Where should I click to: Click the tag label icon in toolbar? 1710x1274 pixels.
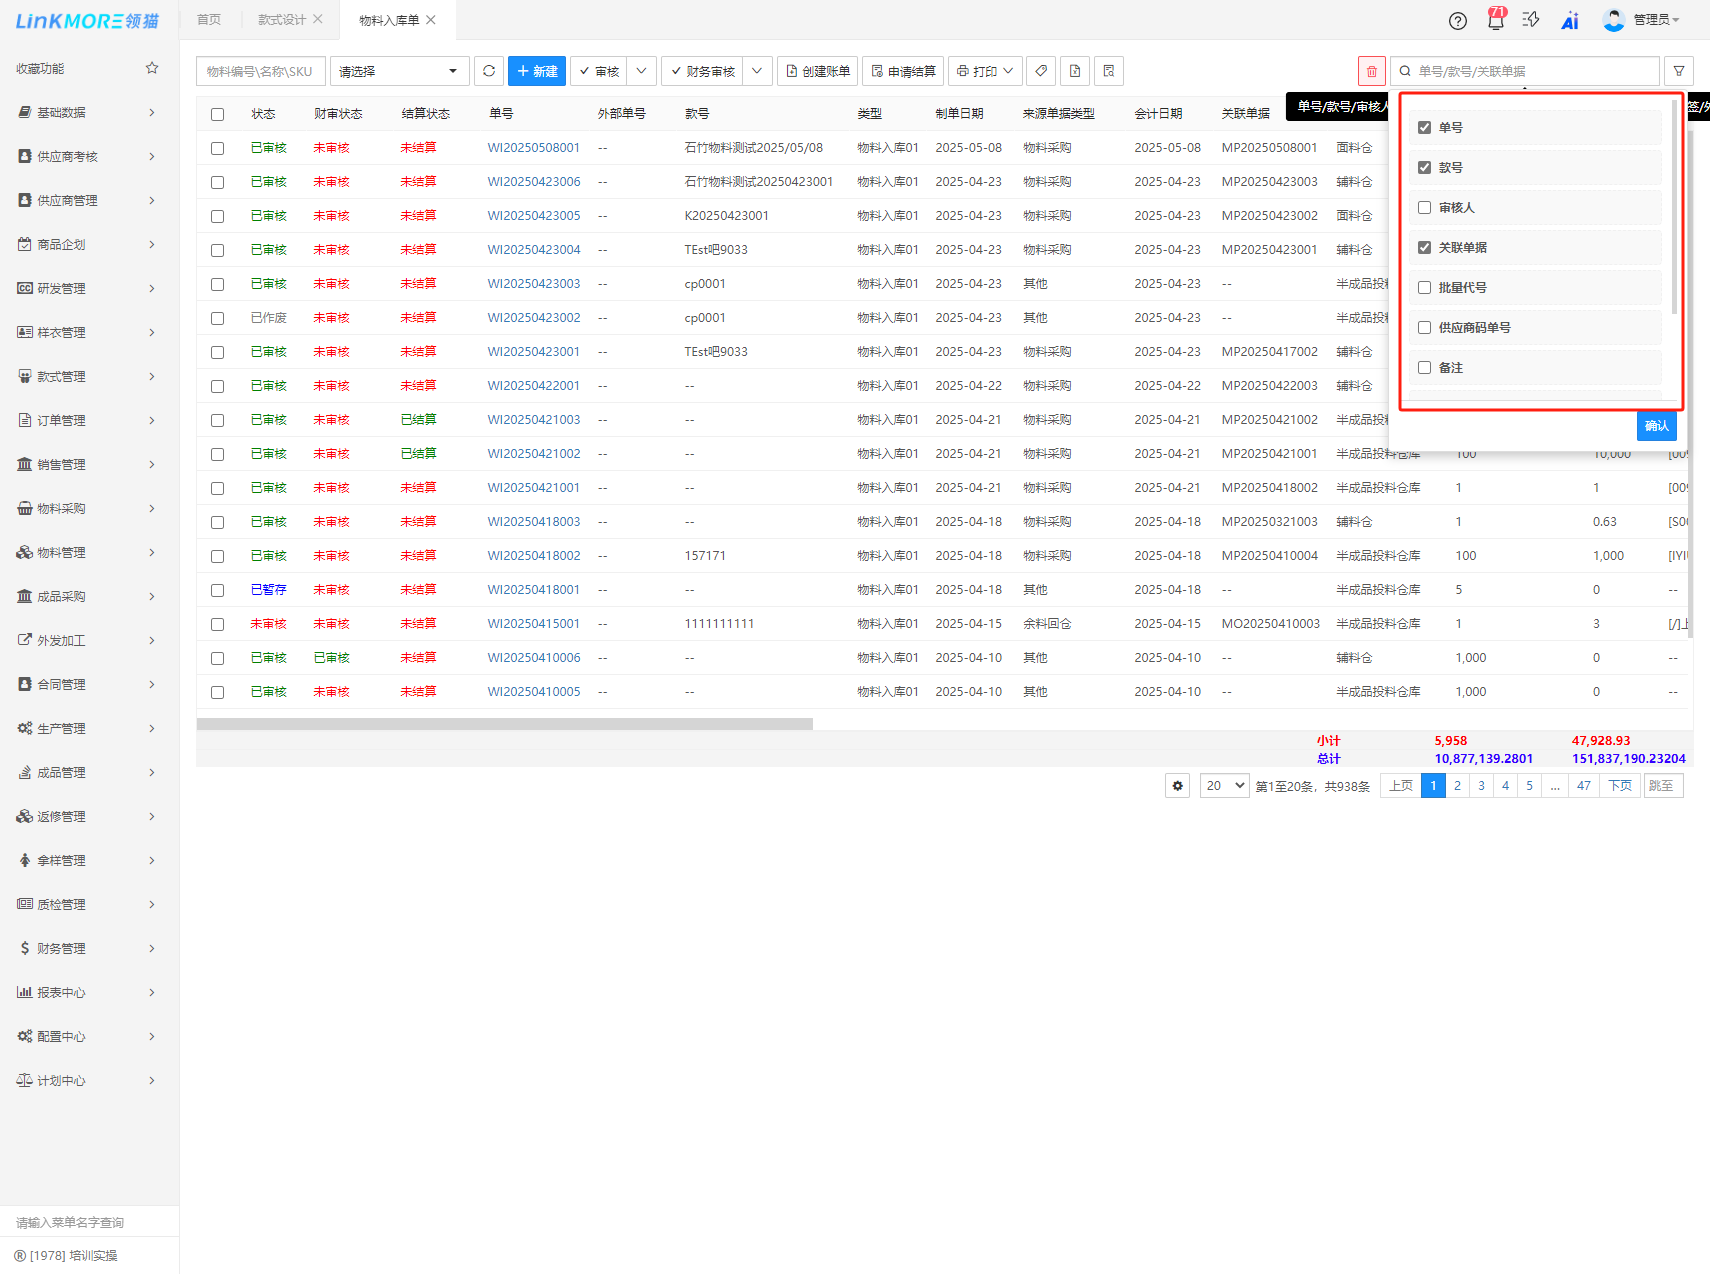pyautogui.click(x=1041, y=71)
